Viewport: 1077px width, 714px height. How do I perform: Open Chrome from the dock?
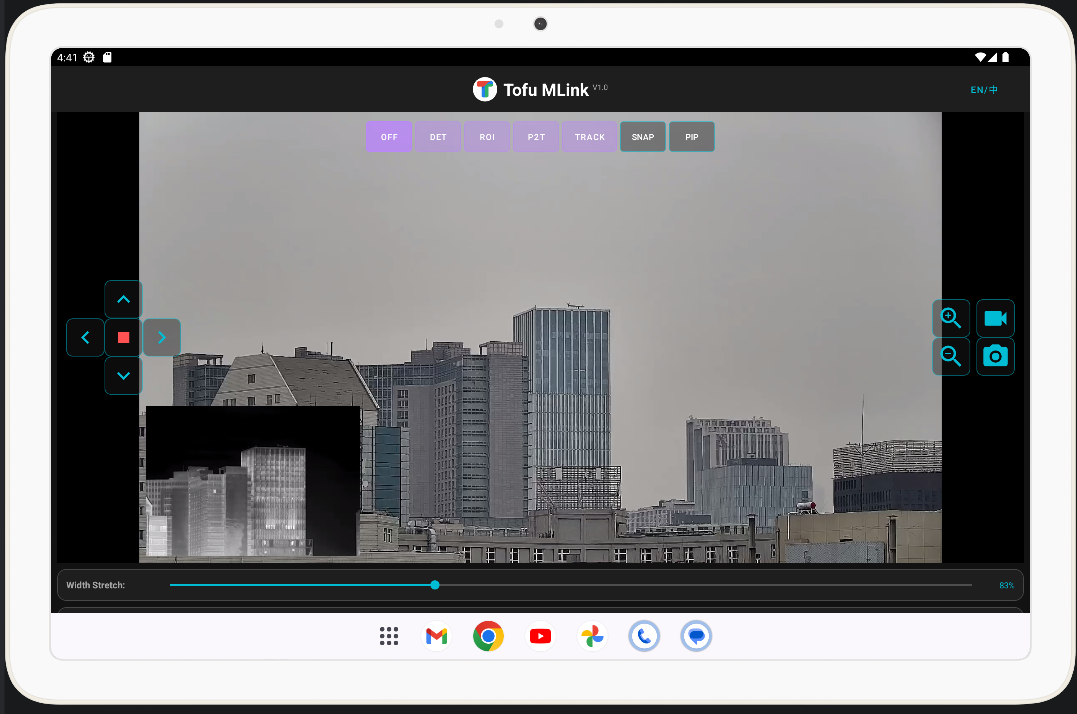coord(488,636)
